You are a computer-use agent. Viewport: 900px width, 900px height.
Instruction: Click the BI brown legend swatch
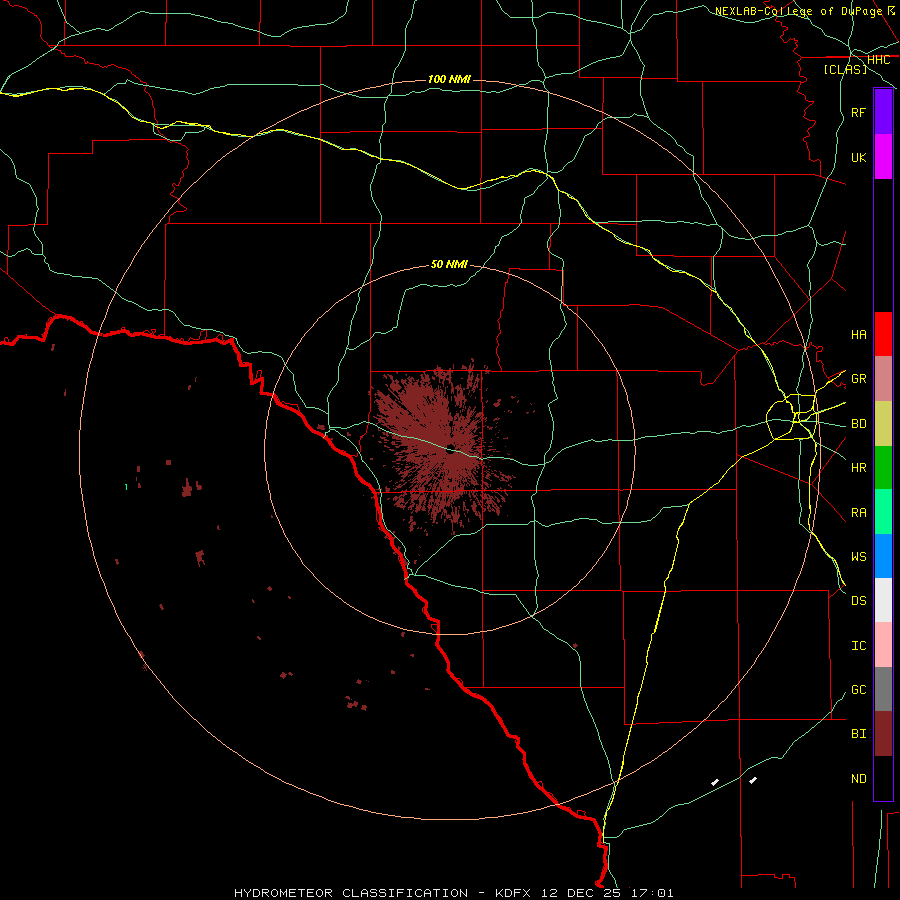[x=883, y=734]
